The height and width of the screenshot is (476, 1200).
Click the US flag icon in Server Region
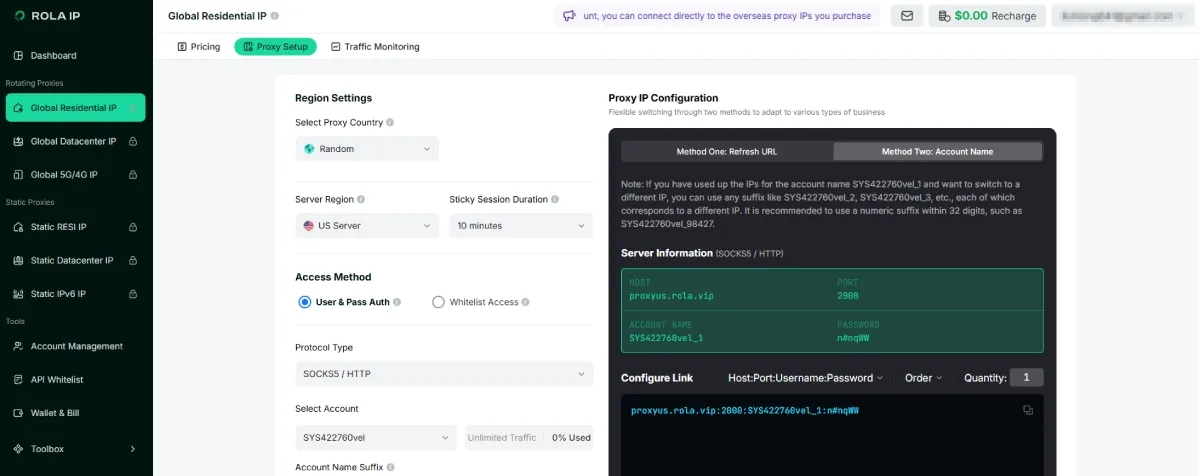click(x=309, y=226)
